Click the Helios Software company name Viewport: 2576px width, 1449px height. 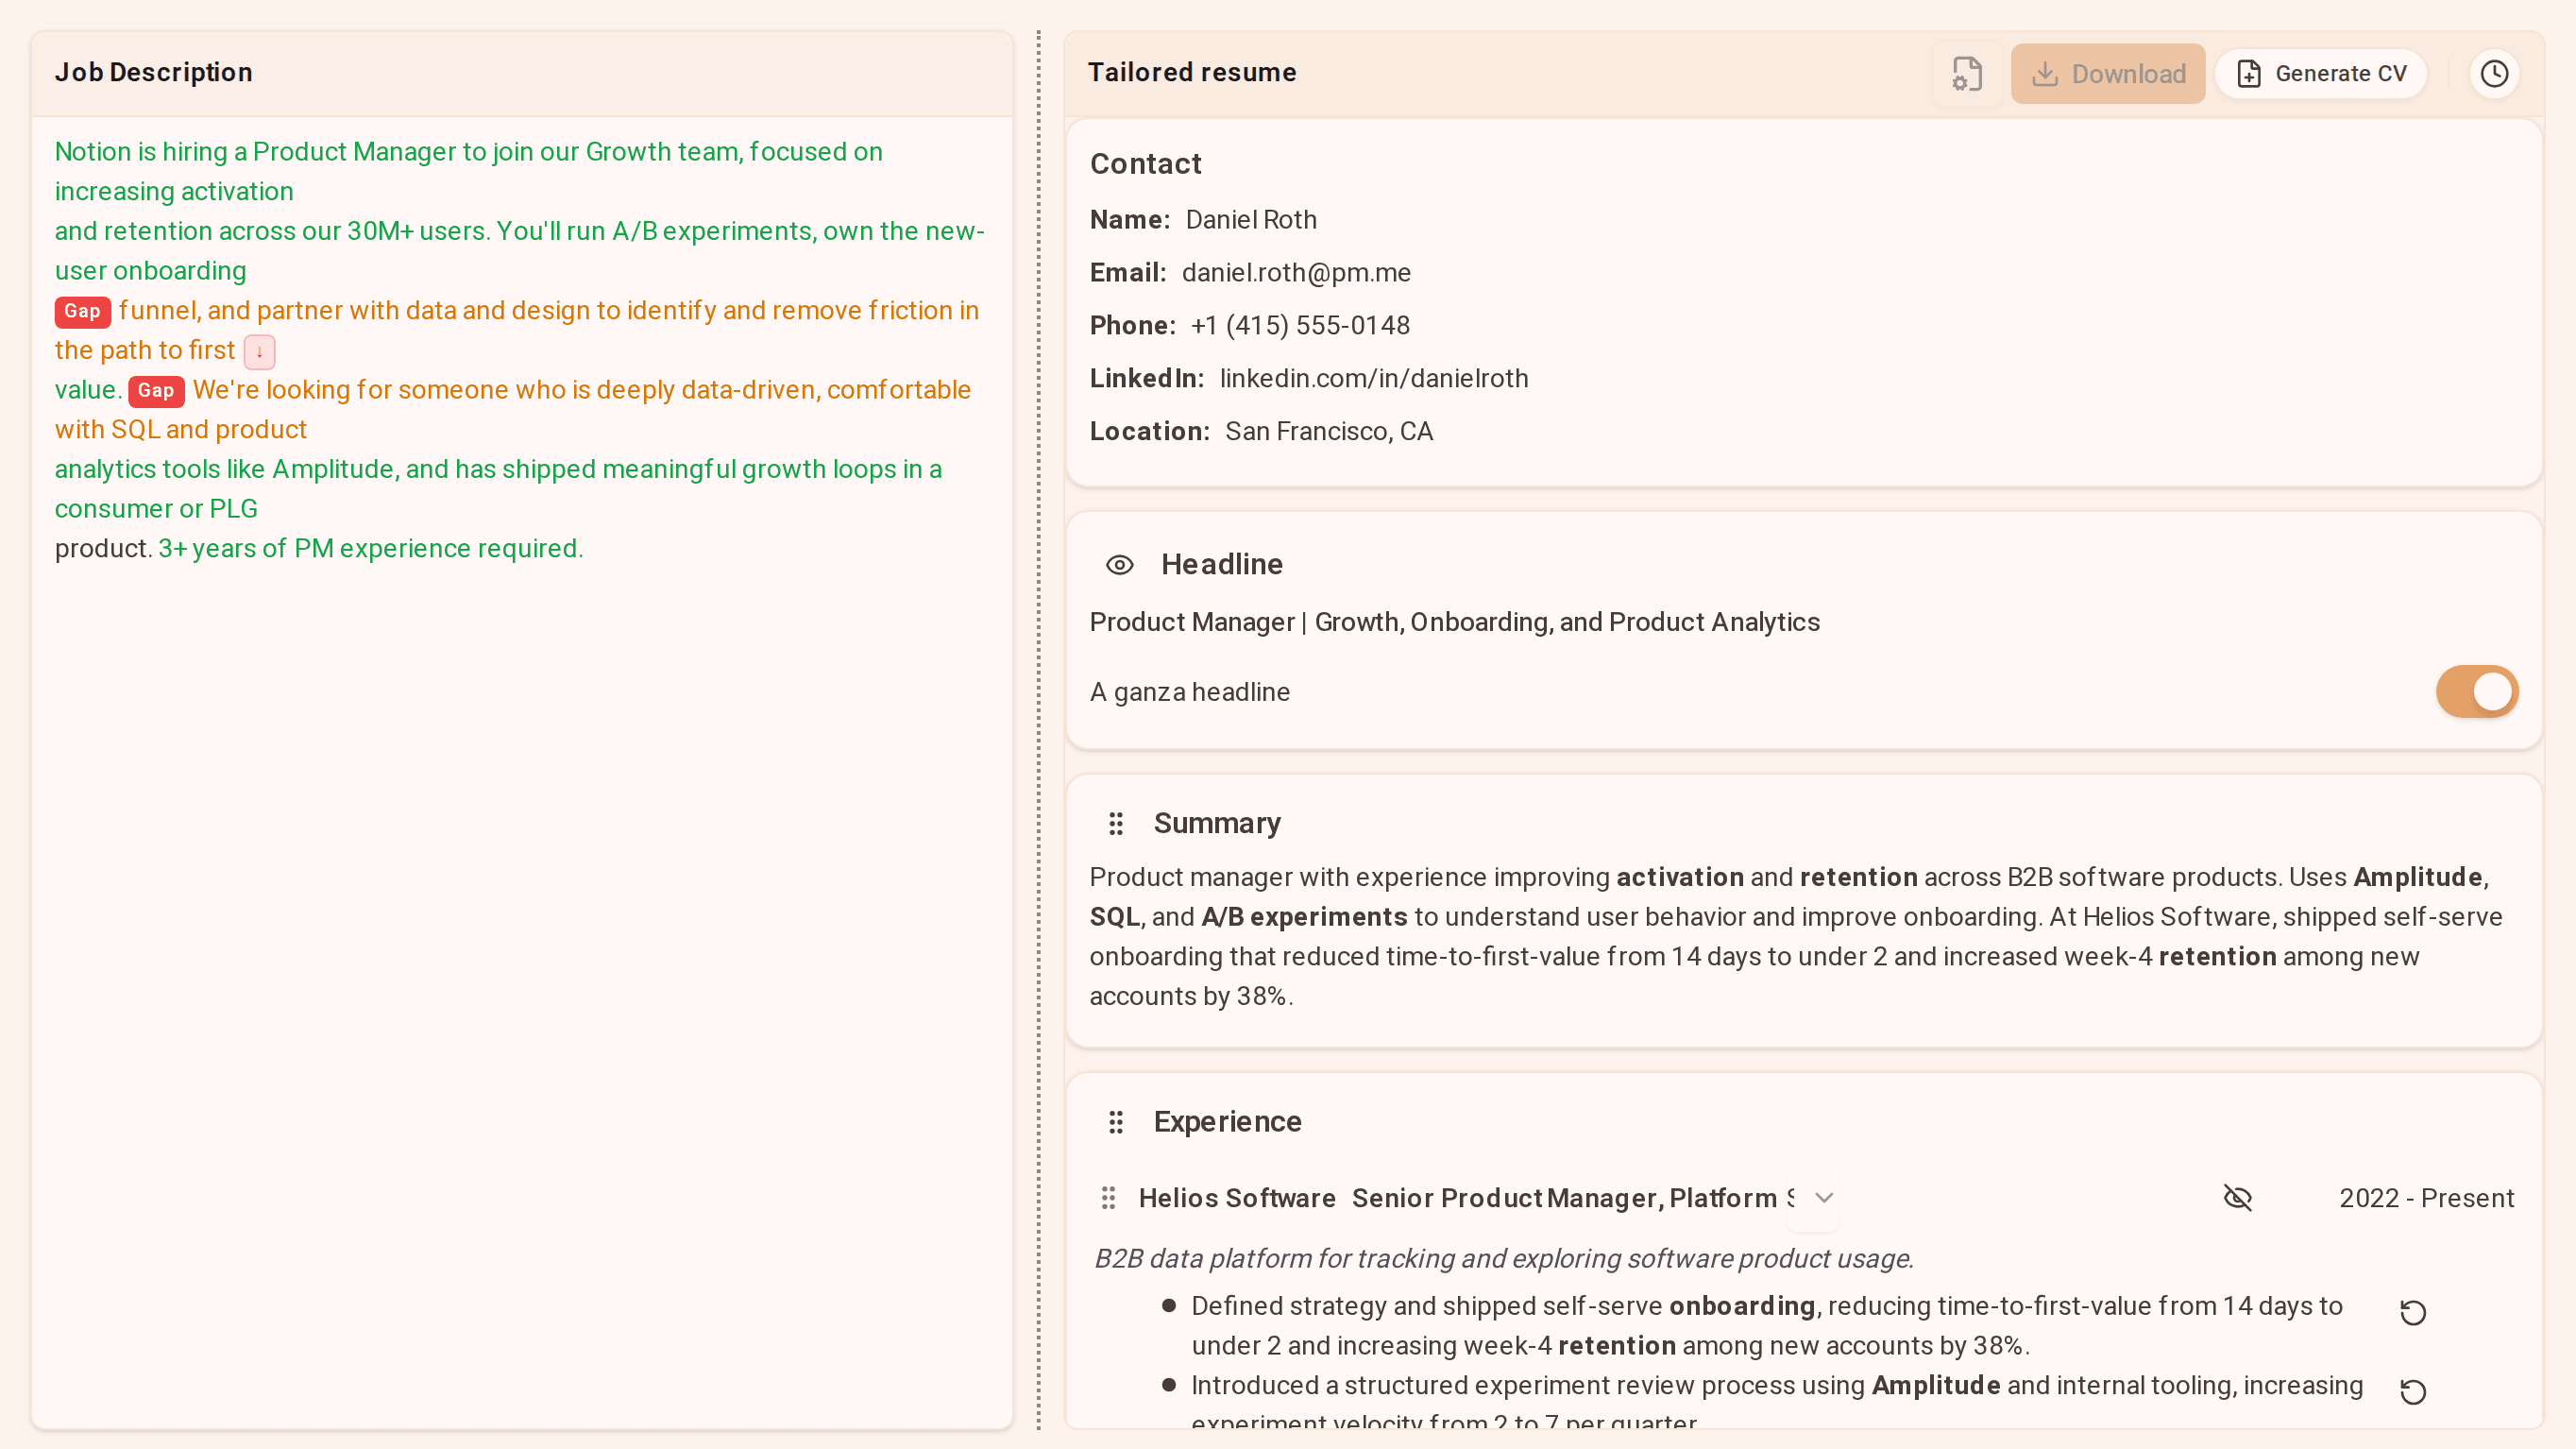click(1237, 1198)
